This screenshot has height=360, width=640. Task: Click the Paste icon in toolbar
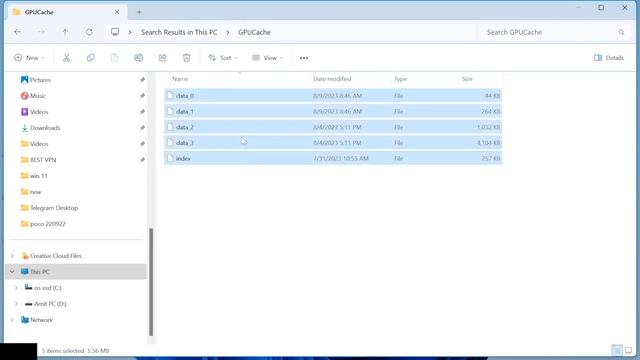pyautogui.click(x=115, y=58)
